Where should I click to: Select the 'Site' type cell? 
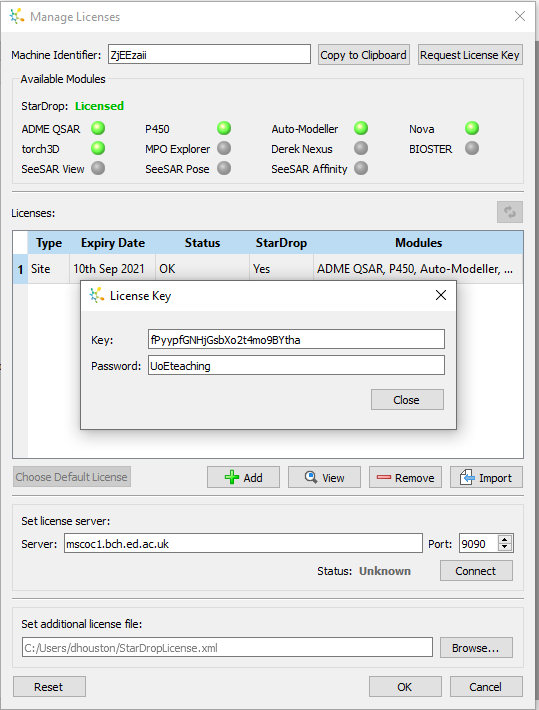[x=49, y=269]
